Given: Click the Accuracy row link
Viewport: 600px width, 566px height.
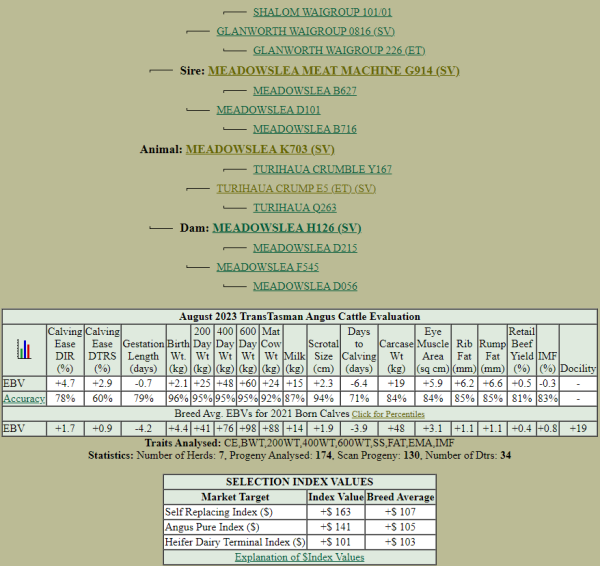Looking at the screenshot, I should (23, 398).
